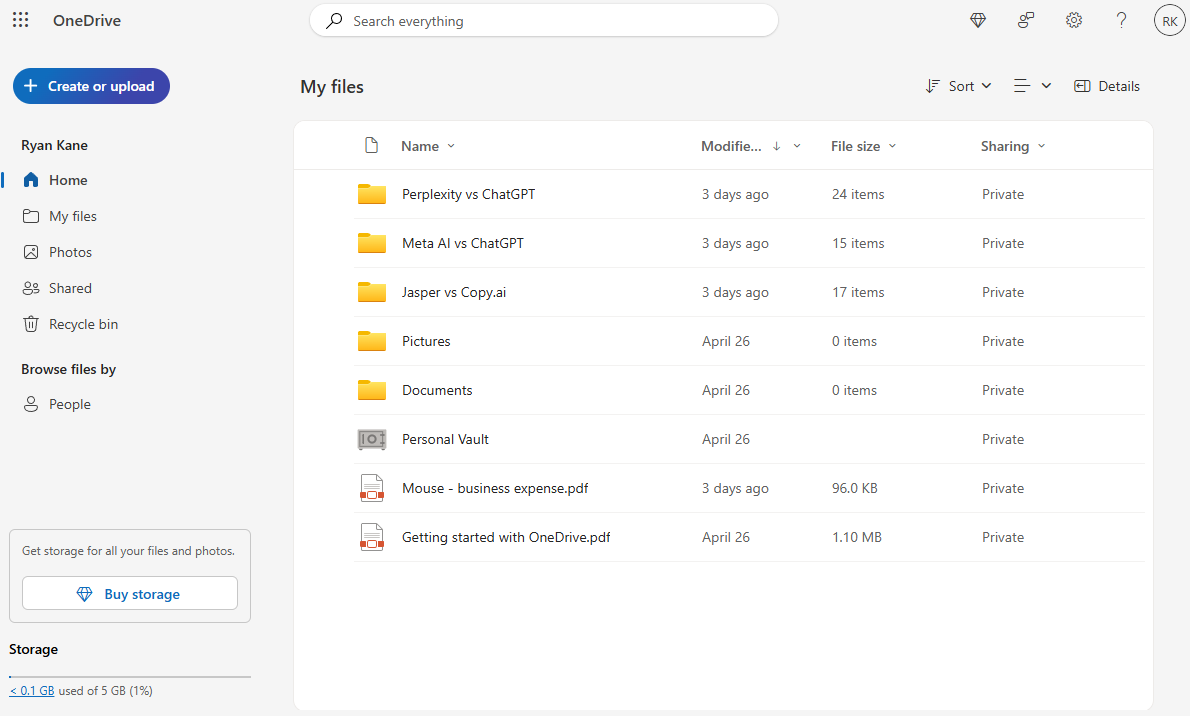Click the Meta AI vs ChatGPT folder icon

pos(372,243)
